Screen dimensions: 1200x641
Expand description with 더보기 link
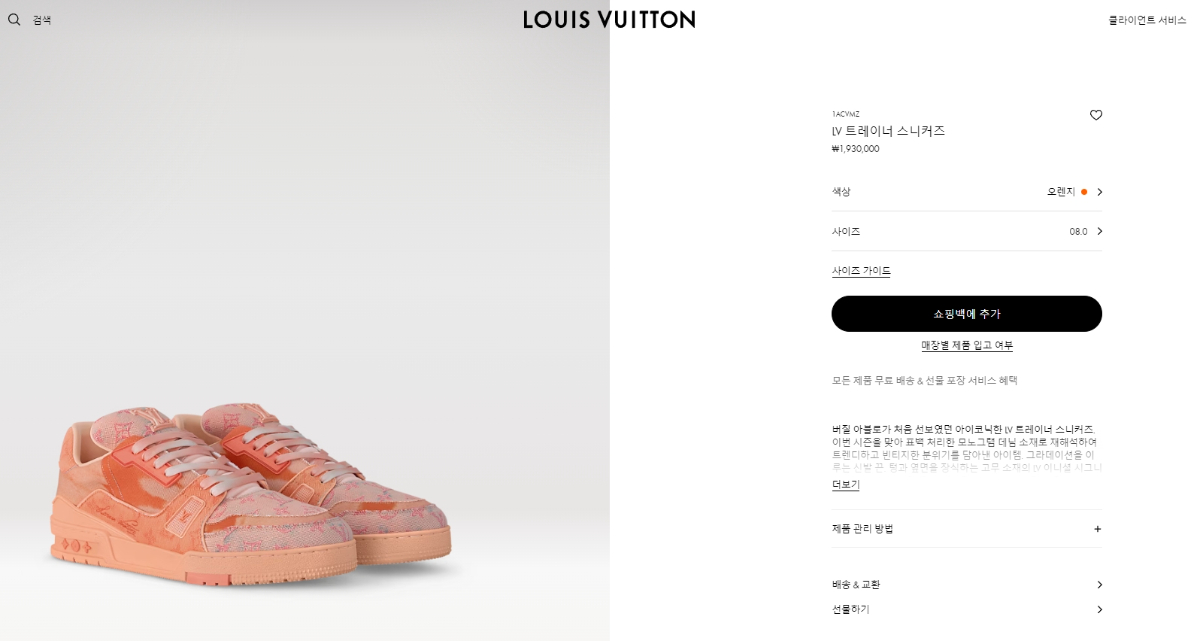pos(846,485)
